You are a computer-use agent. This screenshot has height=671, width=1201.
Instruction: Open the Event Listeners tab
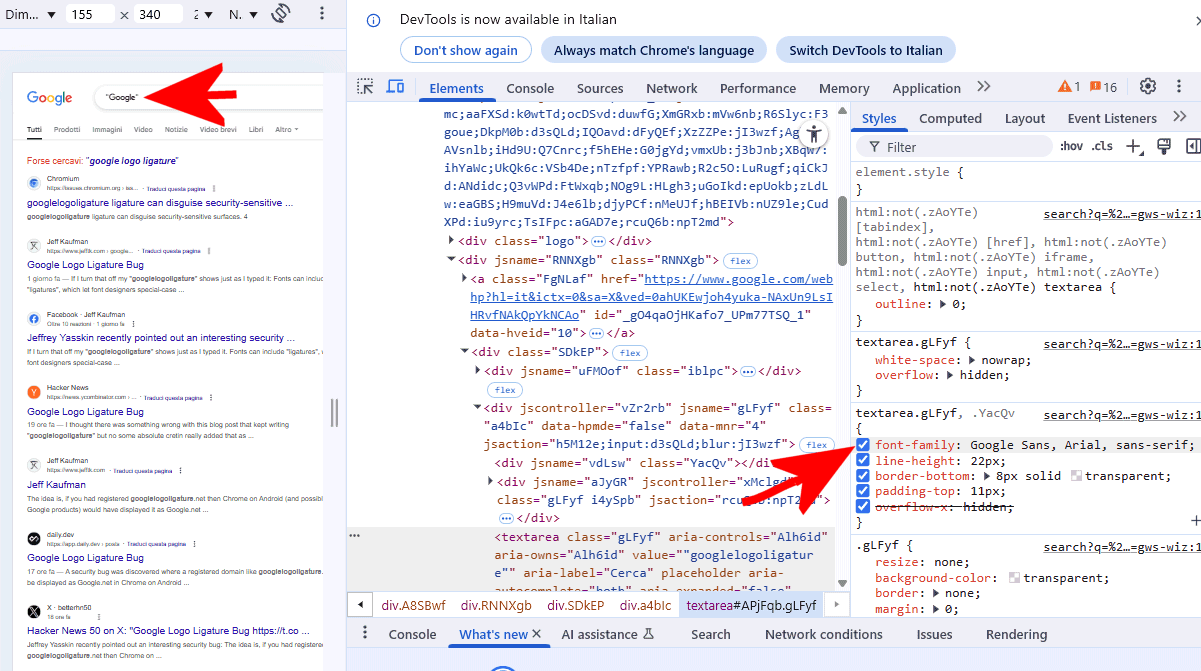click(x=1112, y=118)
